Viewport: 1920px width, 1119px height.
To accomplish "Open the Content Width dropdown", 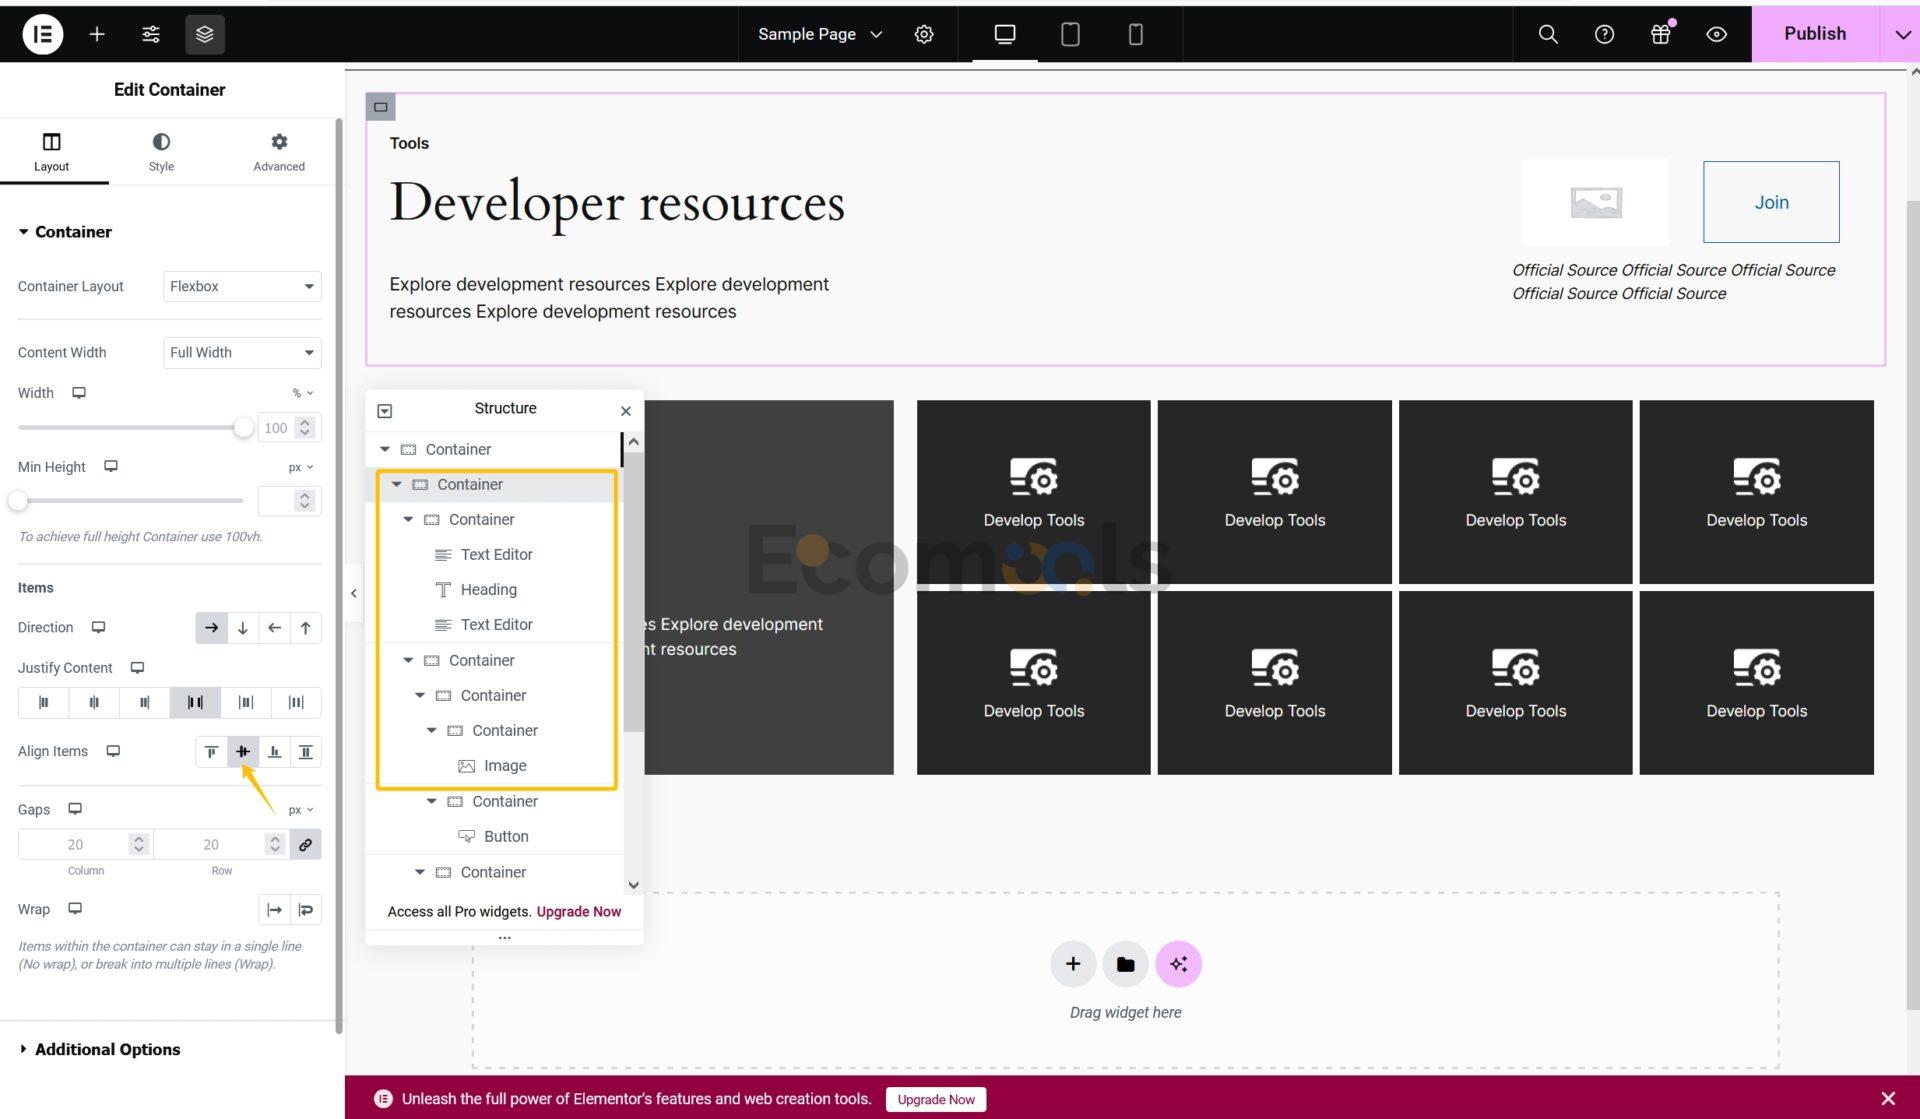I will click(x=242, y=352).
